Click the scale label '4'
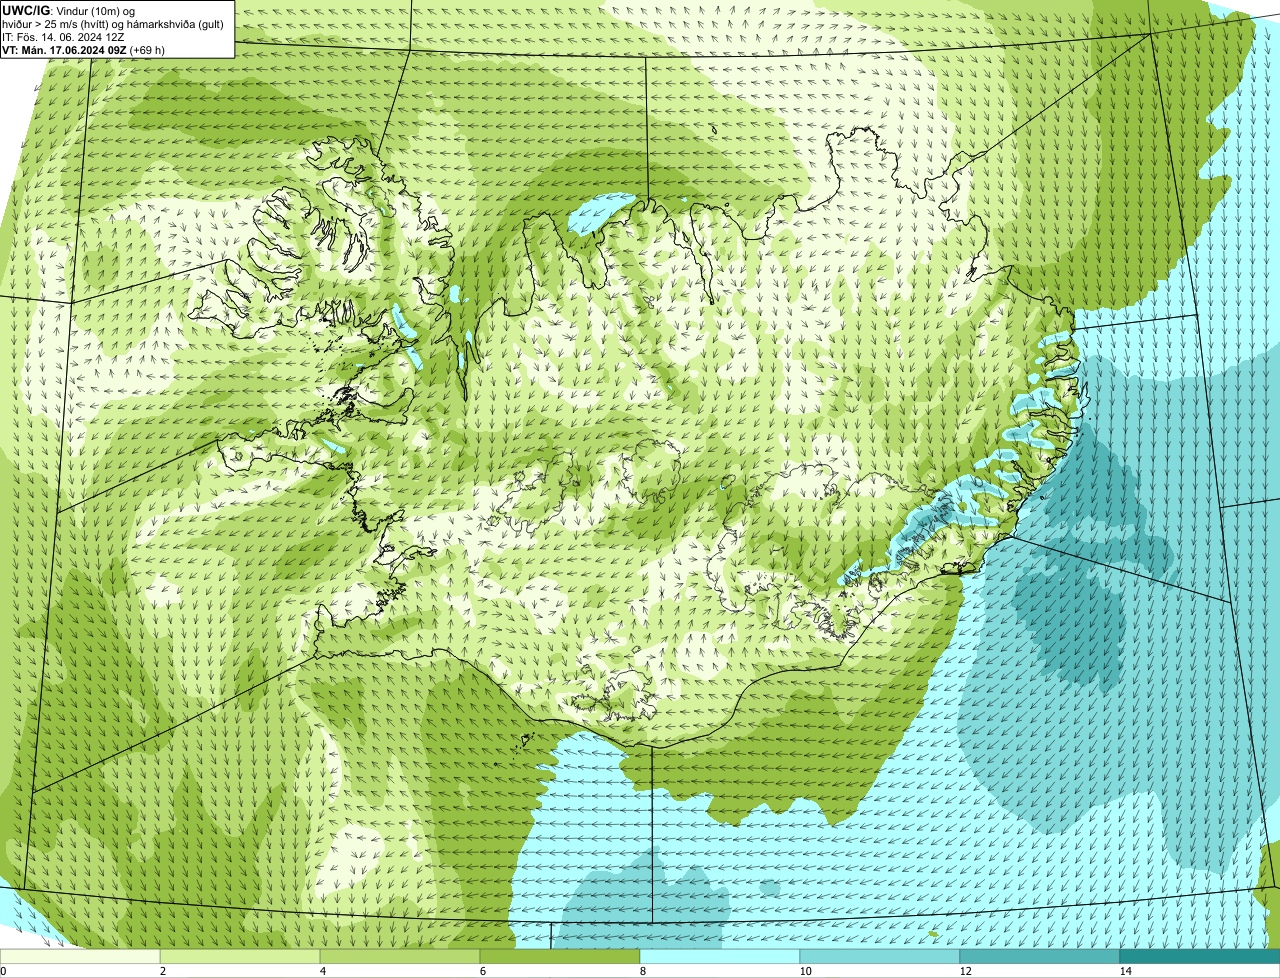Viewport: 1280px width, 978px height. pos(322,971)
